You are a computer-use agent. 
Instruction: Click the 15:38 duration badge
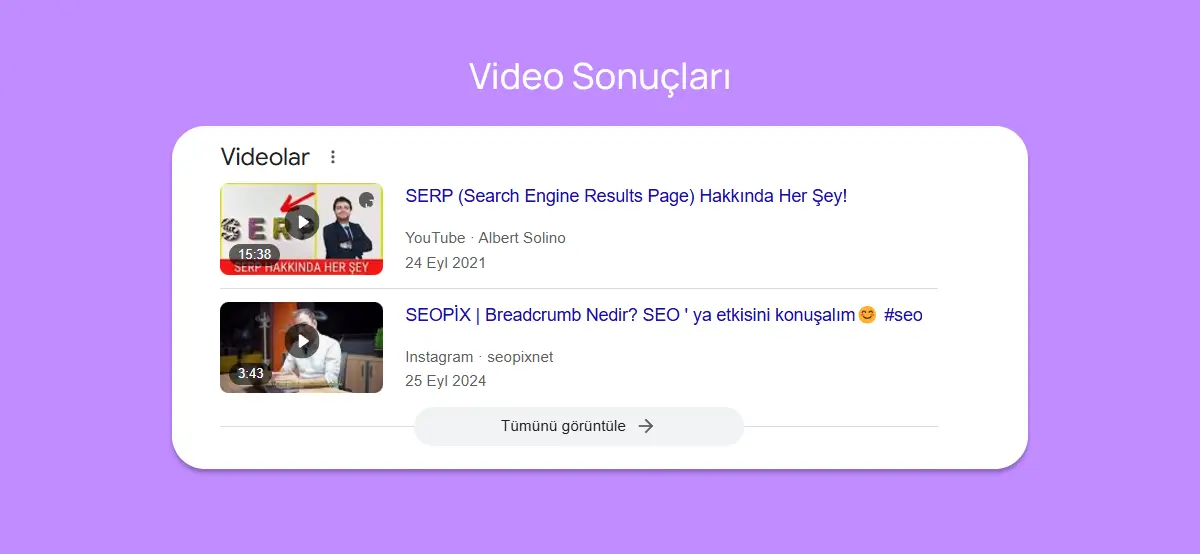click(255, 254)
